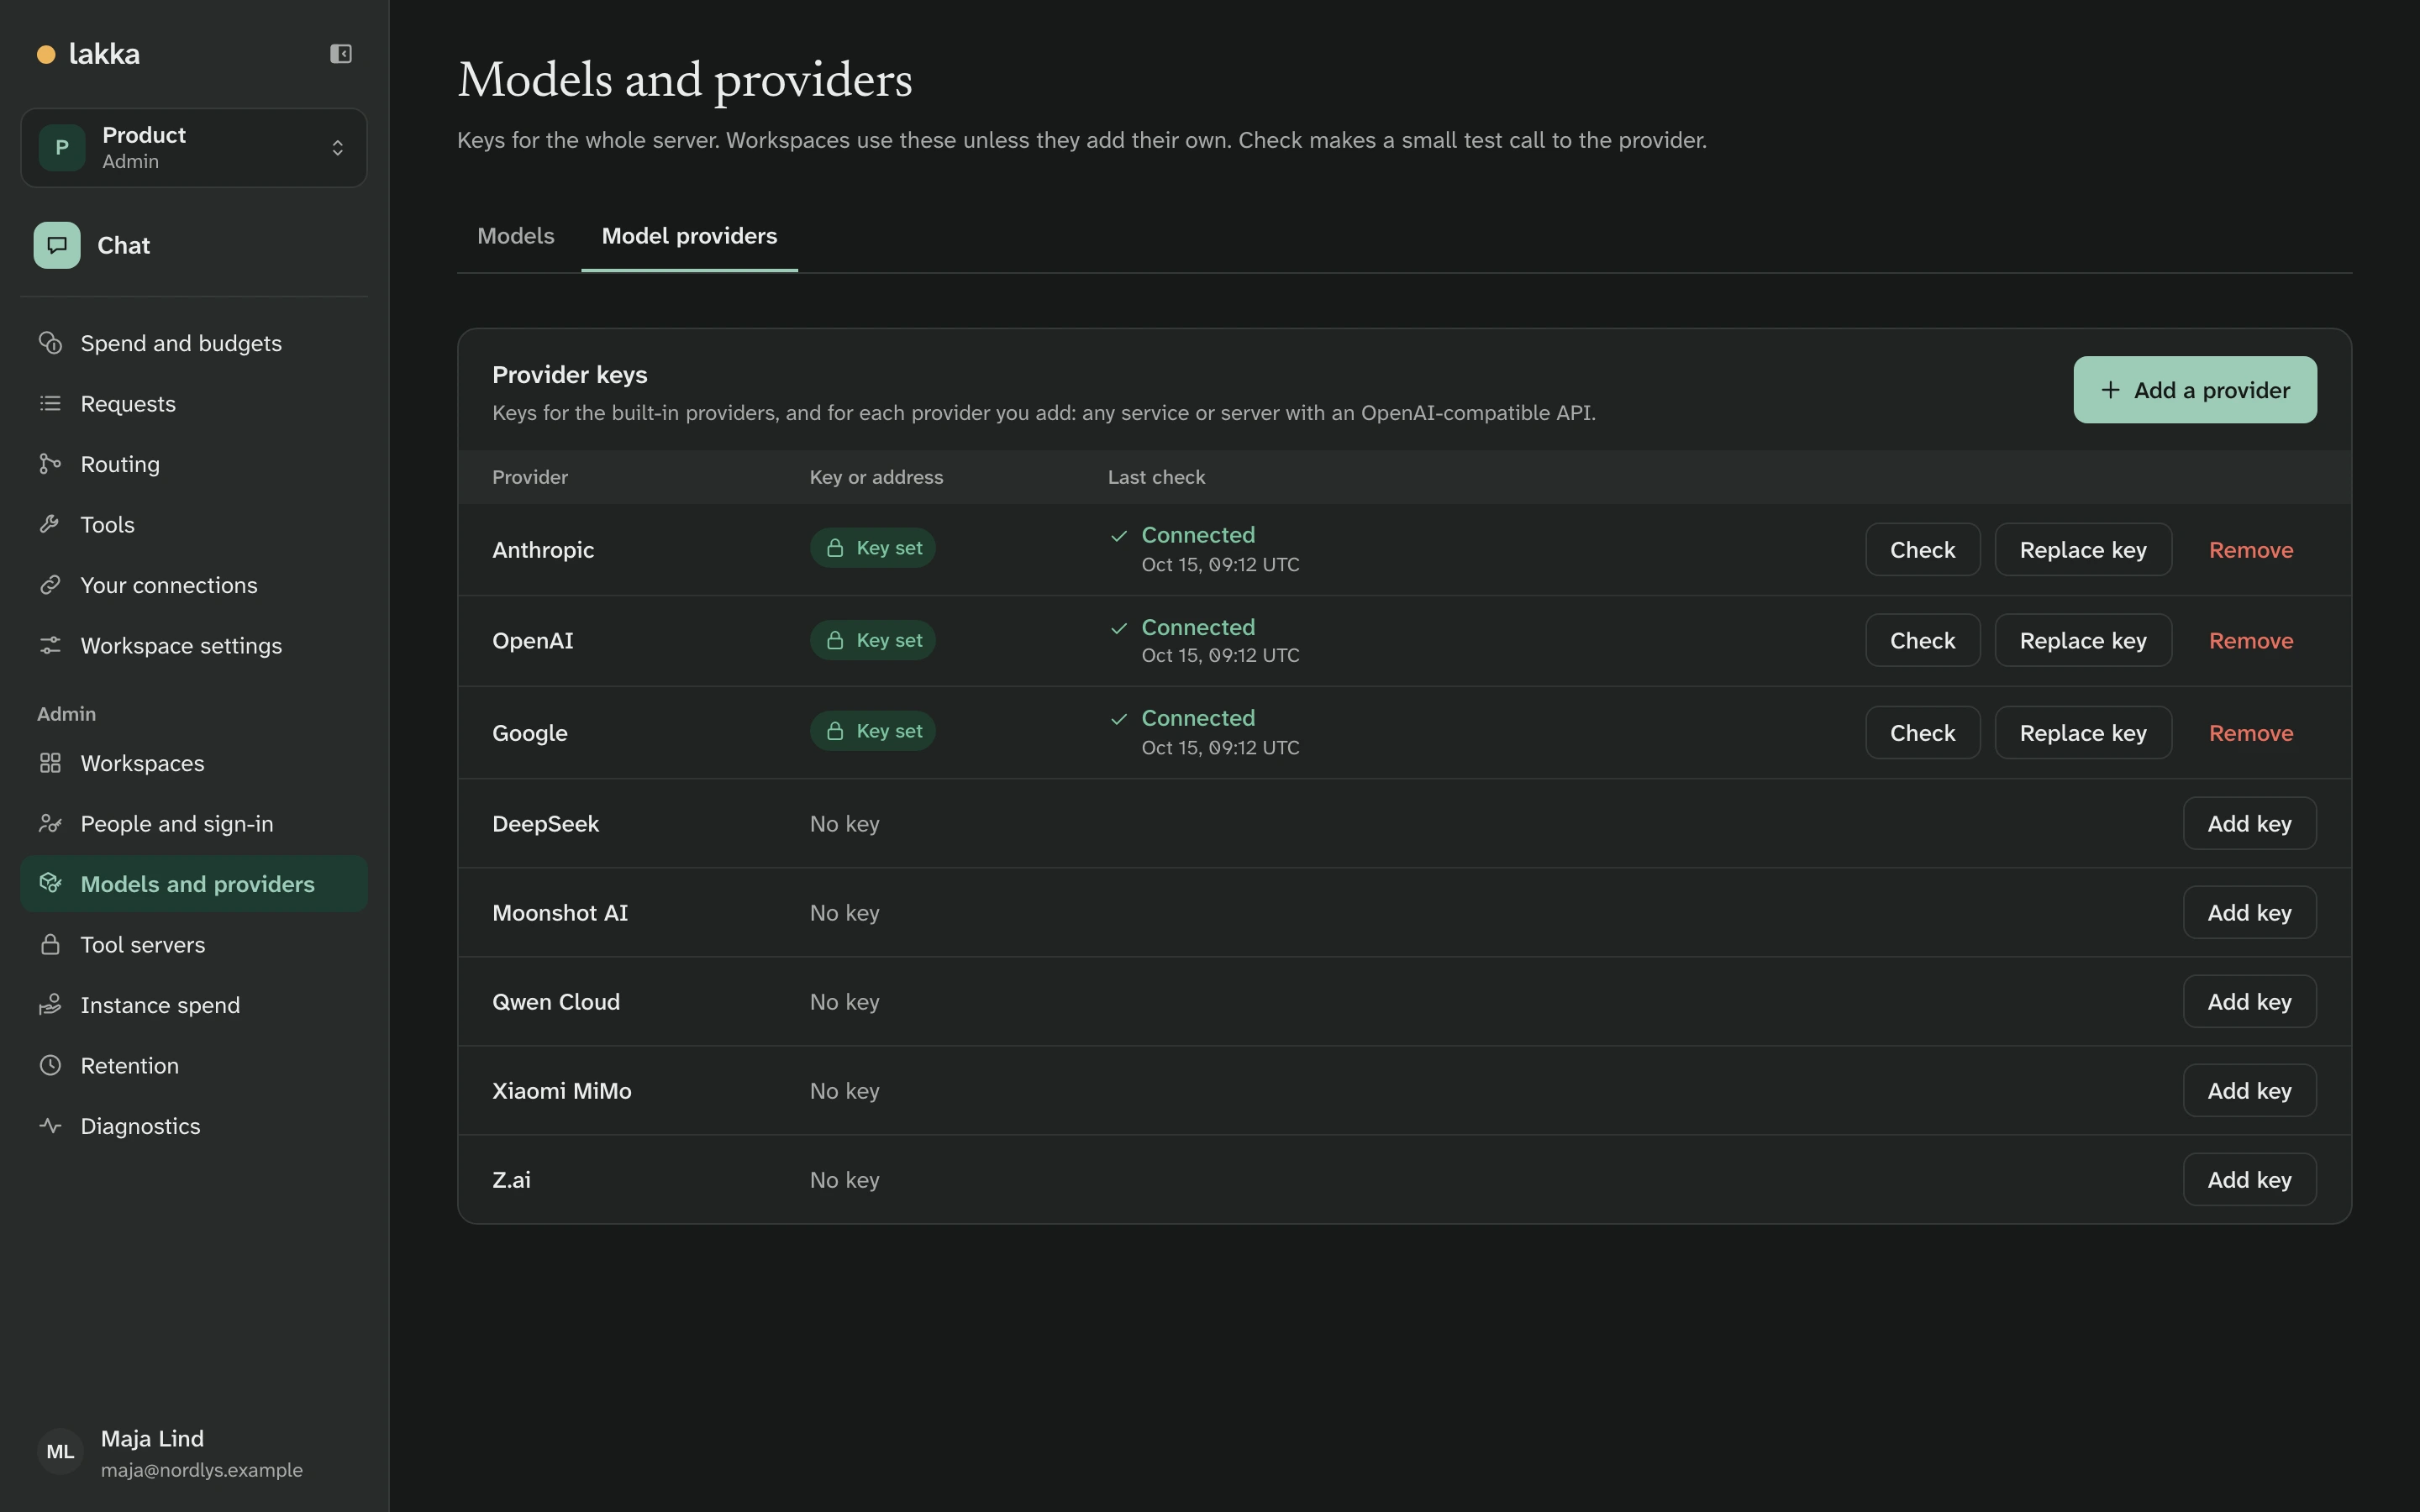Click the ML user avatar
This screenshot has width=2420, height=1512.
pyautogui.click(x=60, y=1452)
